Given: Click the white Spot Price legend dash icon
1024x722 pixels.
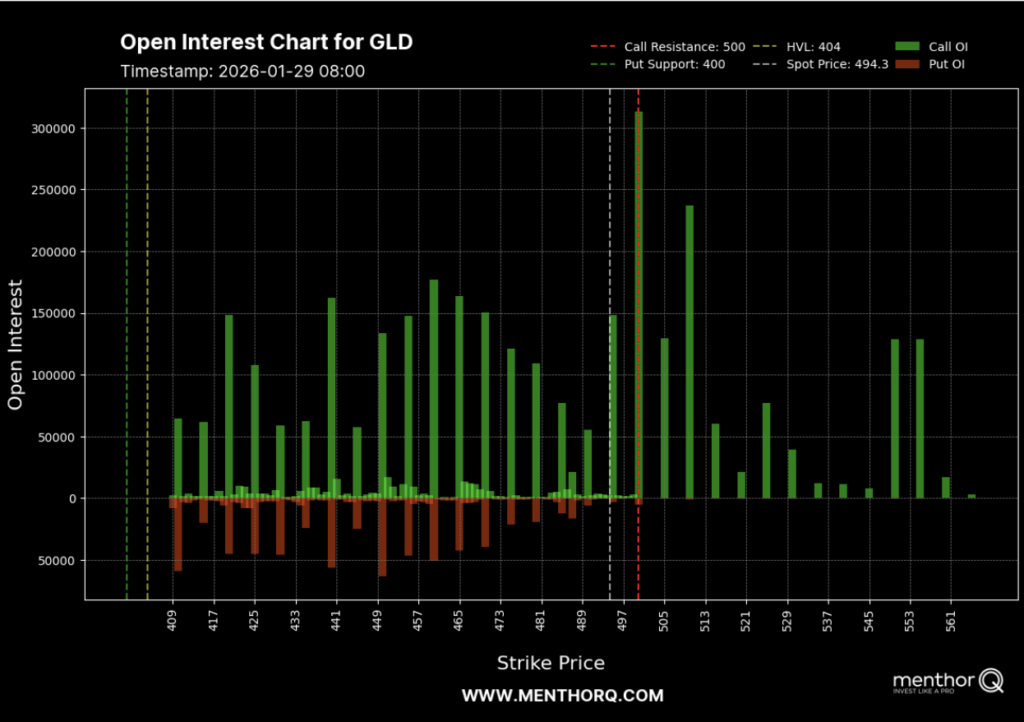Looking at the screenshot, I should click(x=764, y=64).
